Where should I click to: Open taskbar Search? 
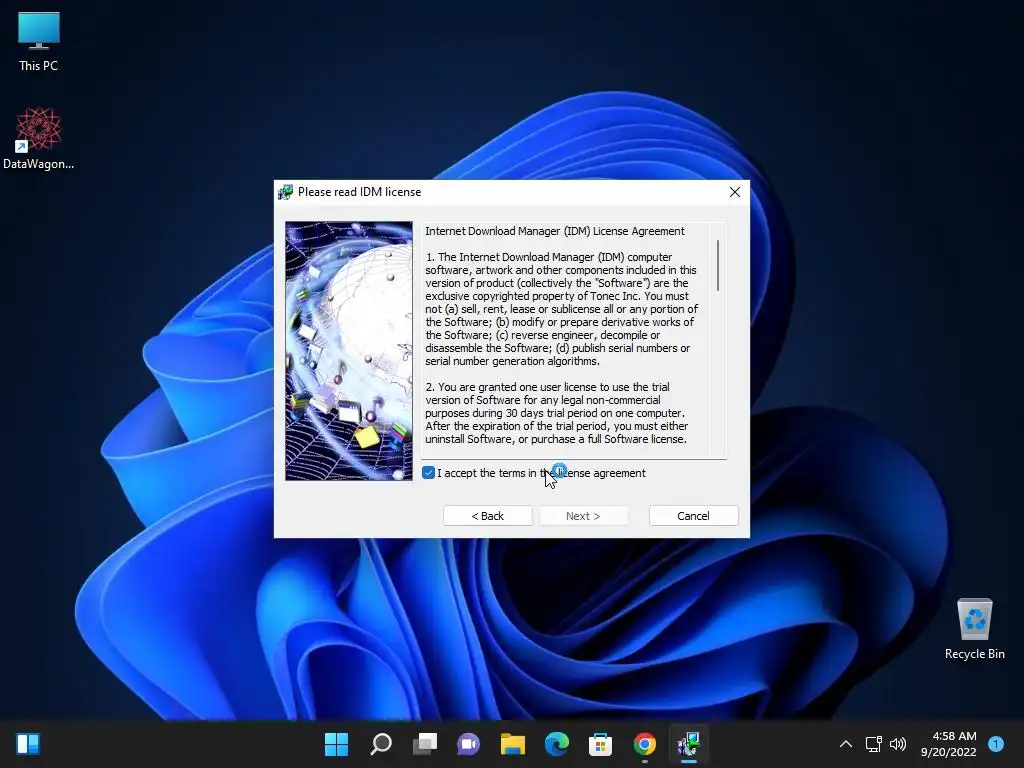click(381, 744)
